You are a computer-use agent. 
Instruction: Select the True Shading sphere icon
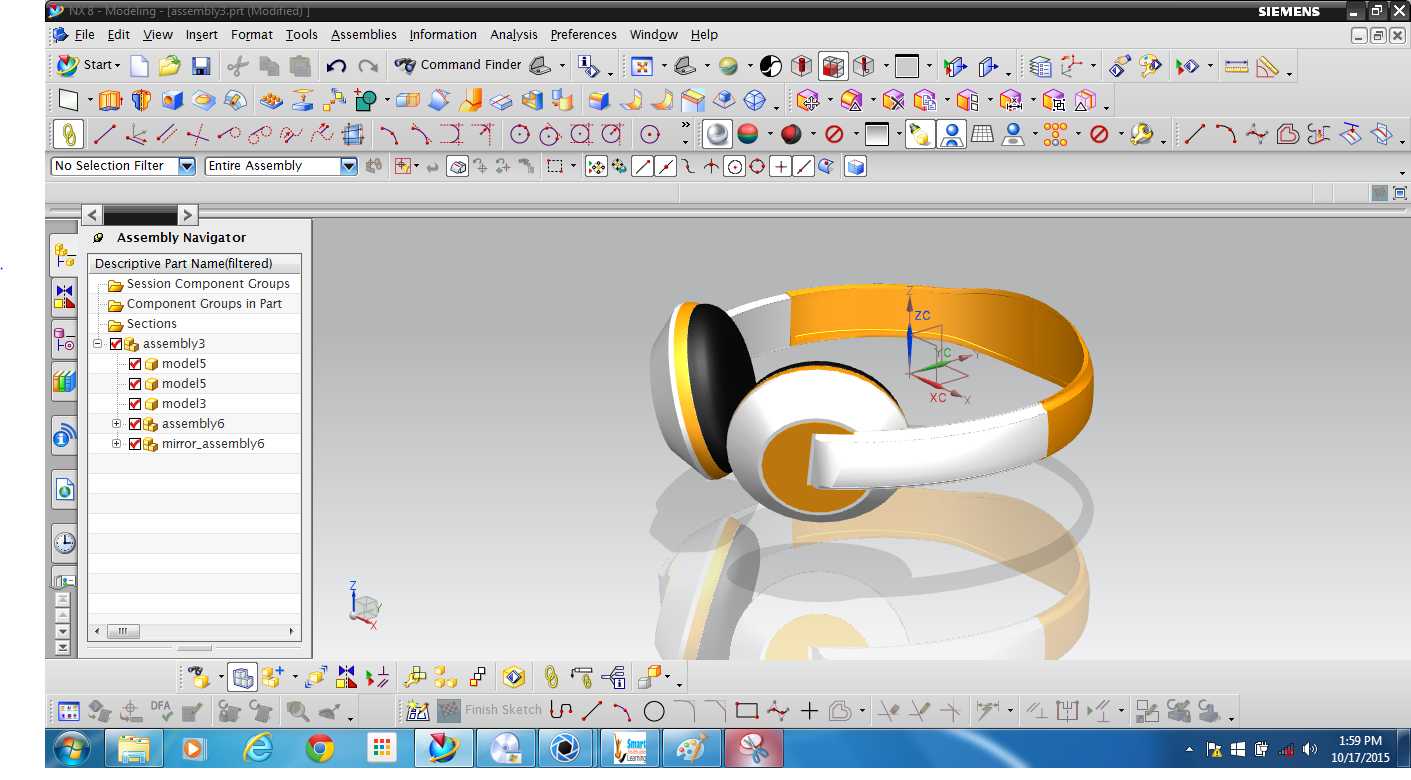(x=717, y=134)
